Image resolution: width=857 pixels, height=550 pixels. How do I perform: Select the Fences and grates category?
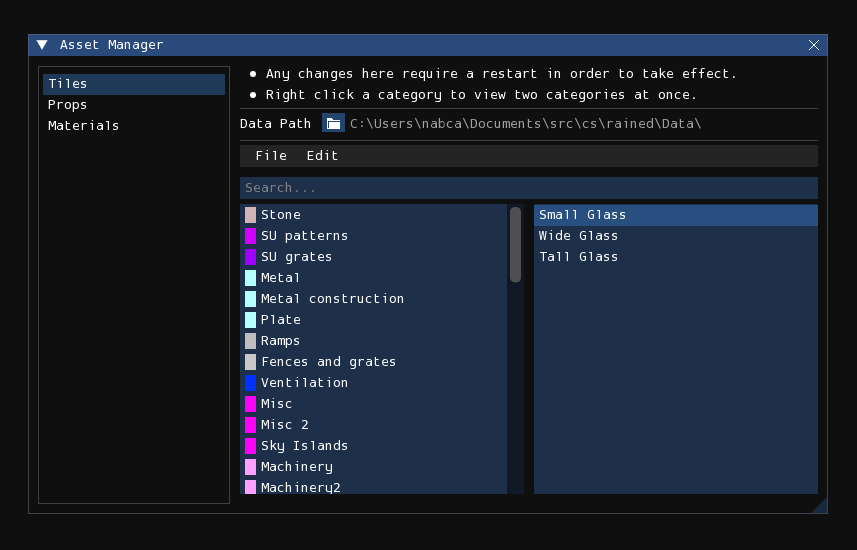375,362
